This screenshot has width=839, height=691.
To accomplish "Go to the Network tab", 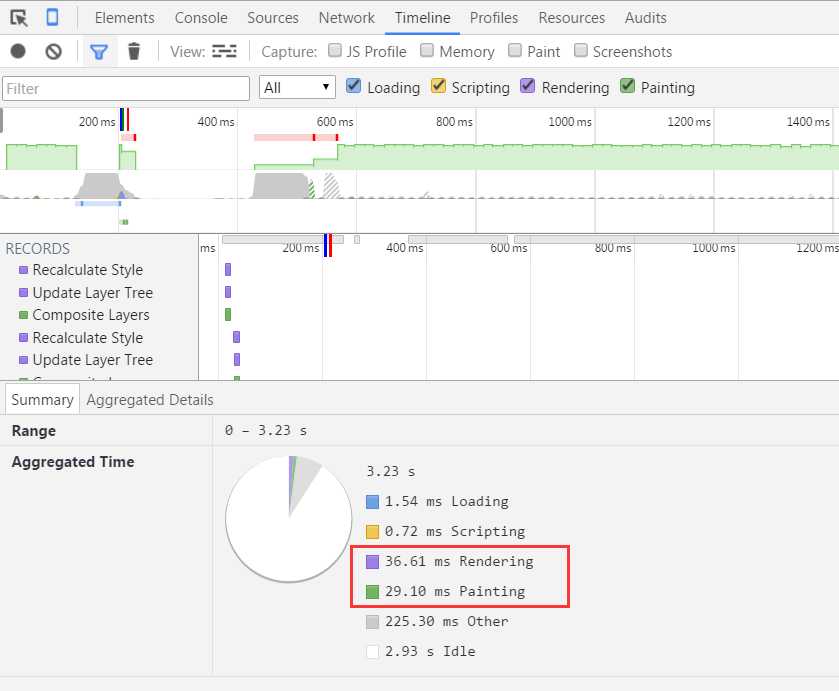I will (x=347, y=18).
